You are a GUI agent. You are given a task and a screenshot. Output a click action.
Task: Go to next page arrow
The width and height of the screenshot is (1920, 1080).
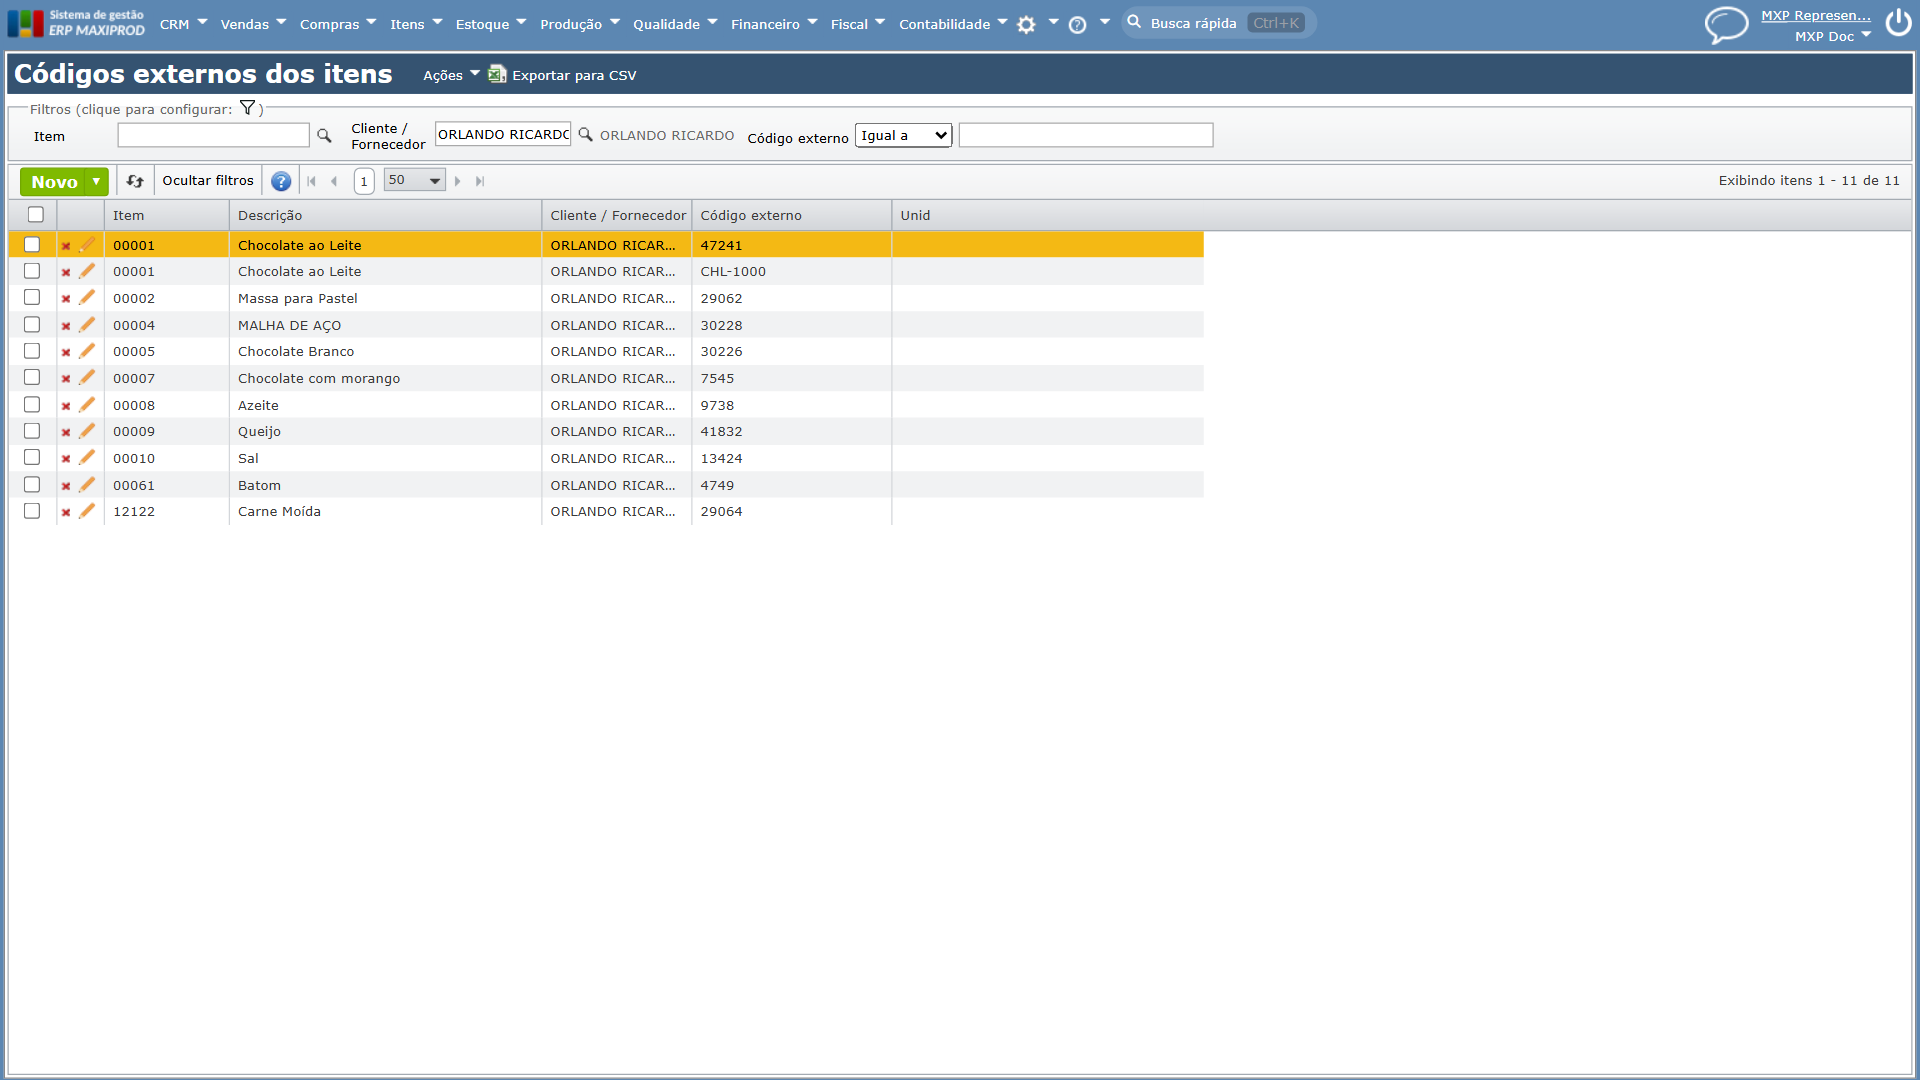(x=458, y=181)
